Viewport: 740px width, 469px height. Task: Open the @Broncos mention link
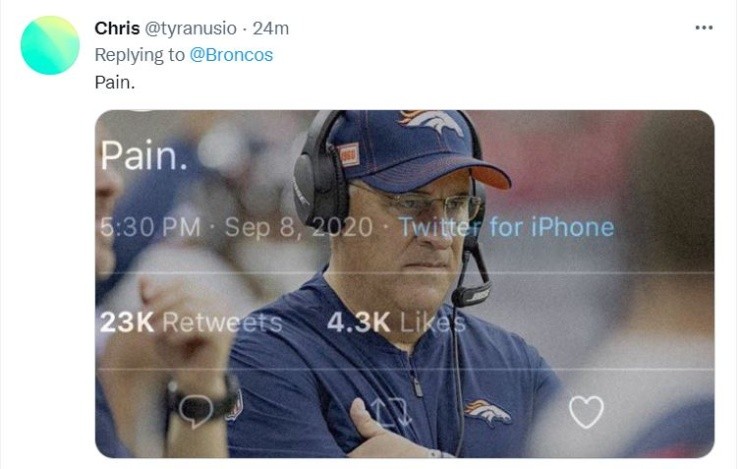click(x=231, y=55)
